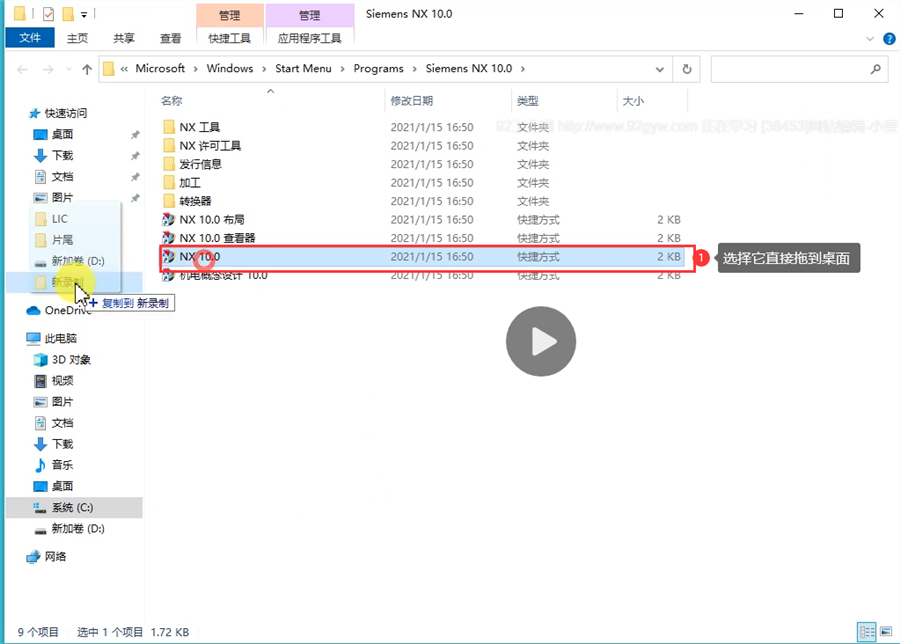Expand the ribbon with the chevron near Help
The width and height of the screenshot is (900, 644).
870,39
